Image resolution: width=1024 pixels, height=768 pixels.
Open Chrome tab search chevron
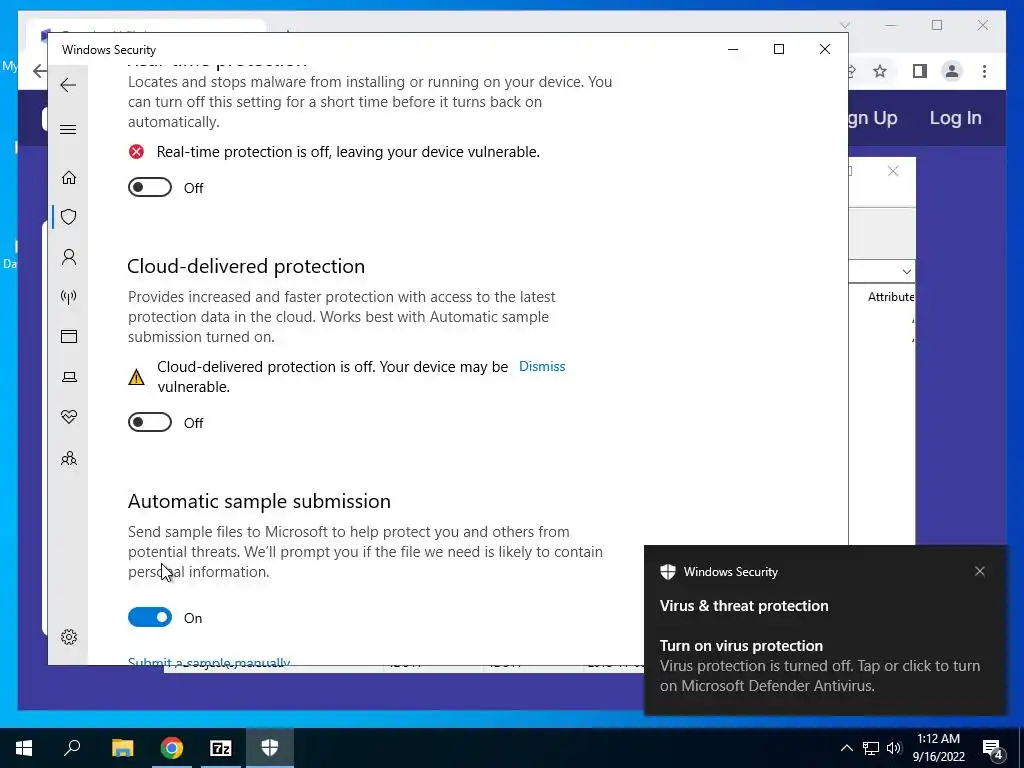[844, 25]
